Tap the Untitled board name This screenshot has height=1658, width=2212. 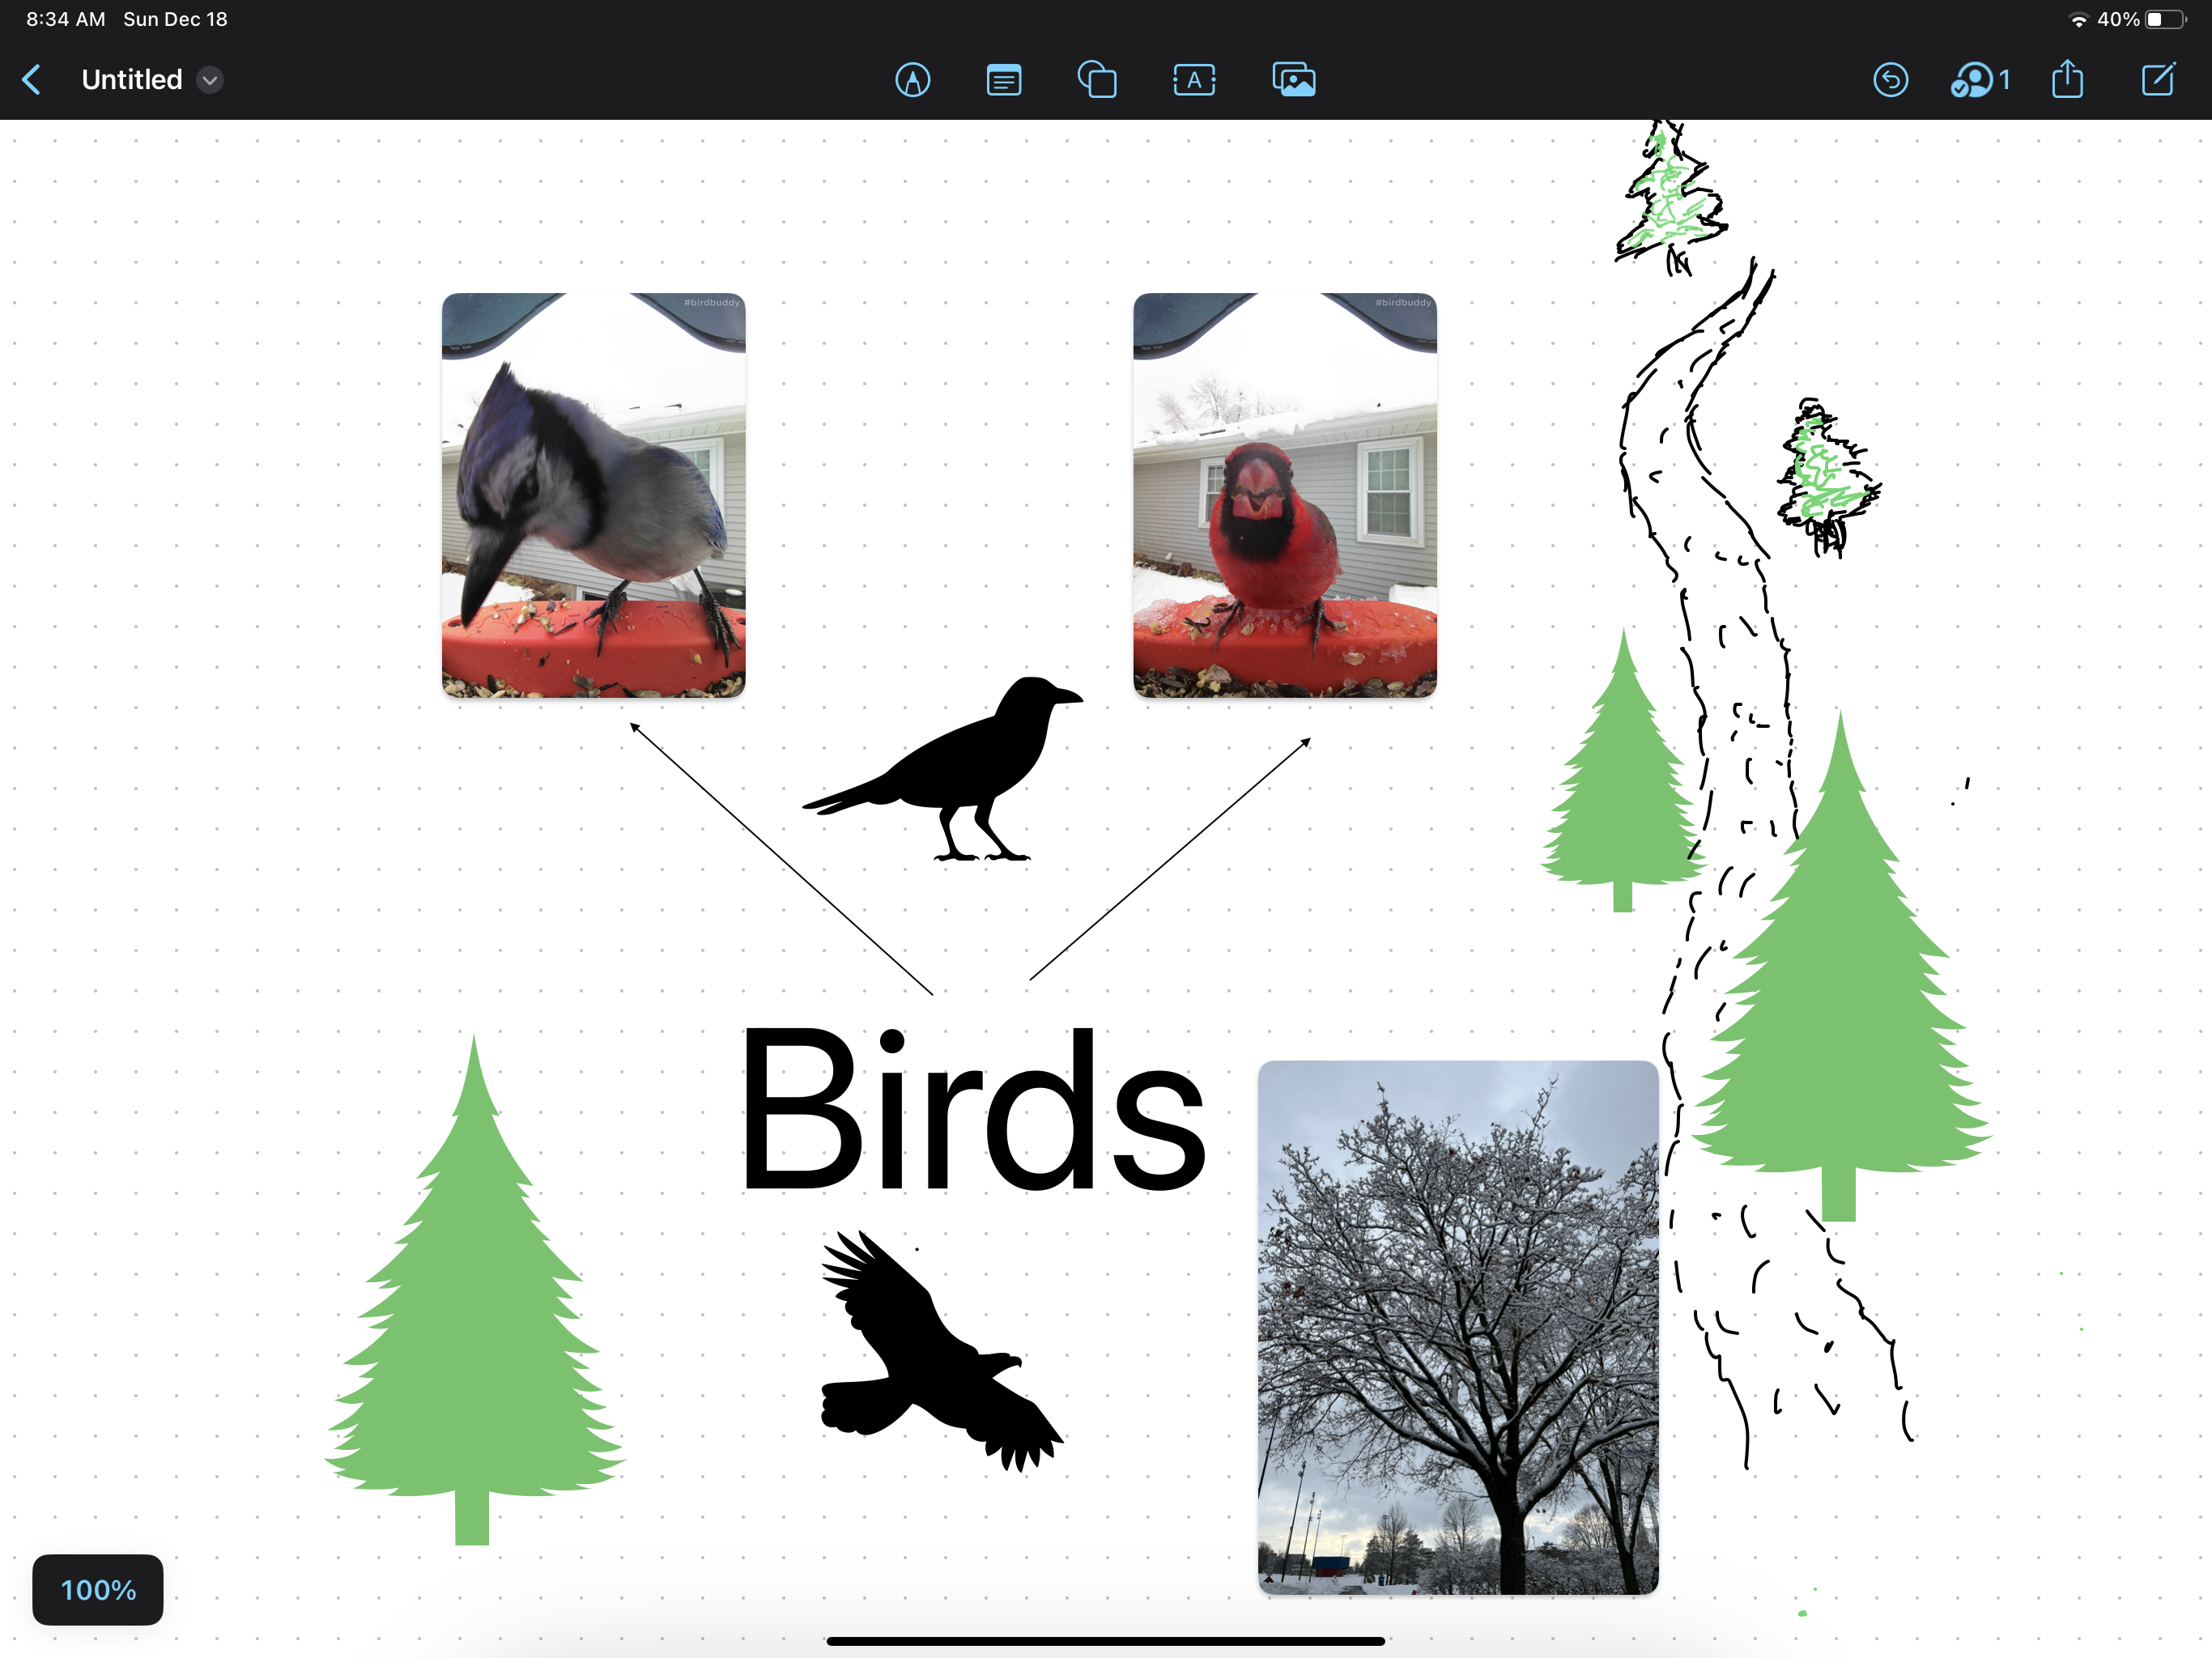[132, 80]
